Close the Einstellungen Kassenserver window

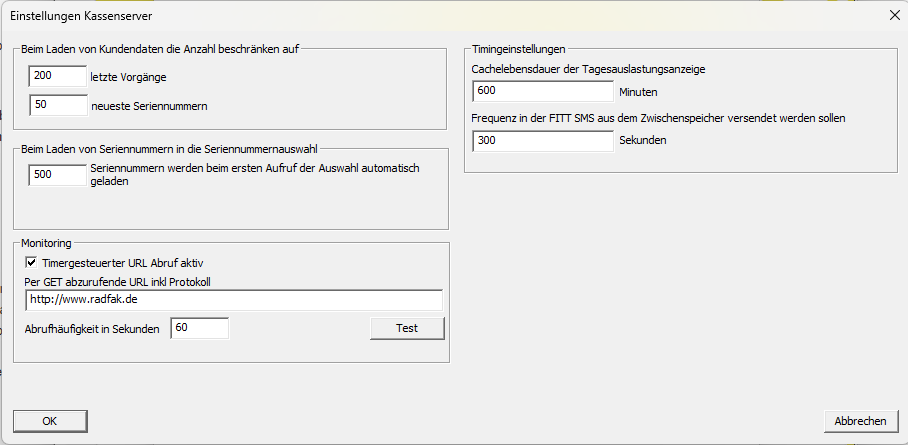pos(892,15)
